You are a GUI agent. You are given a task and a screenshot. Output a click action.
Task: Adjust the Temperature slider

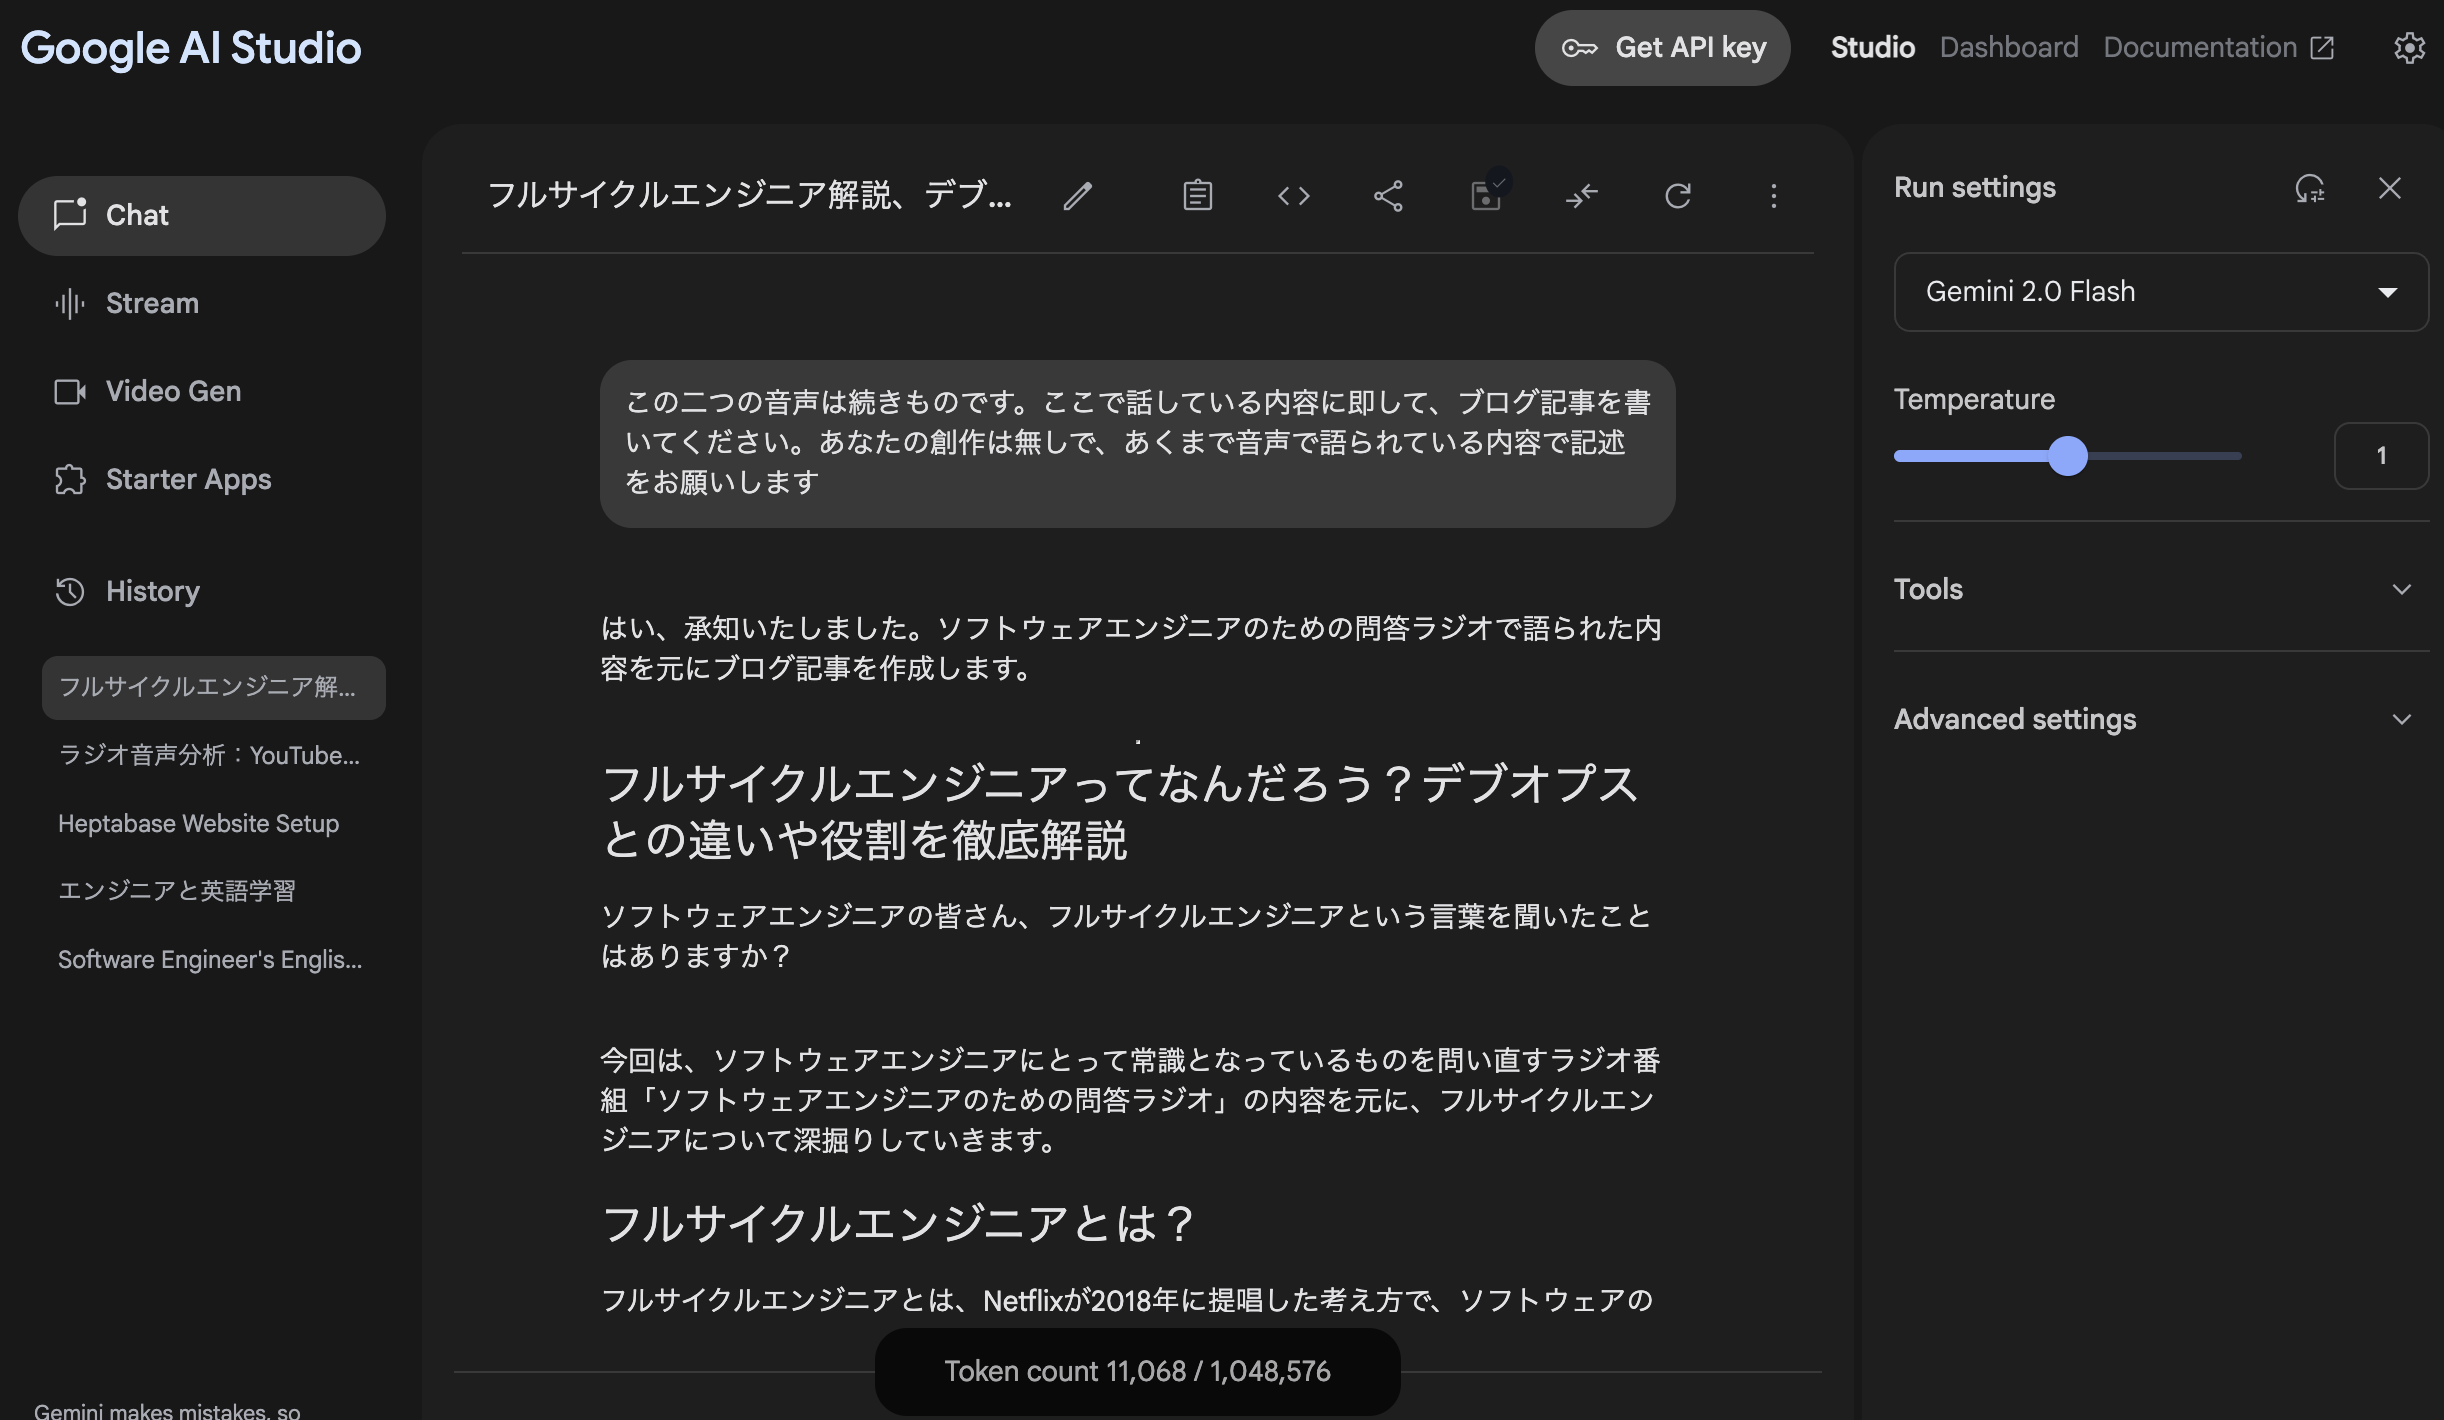tap(2070, 456)
